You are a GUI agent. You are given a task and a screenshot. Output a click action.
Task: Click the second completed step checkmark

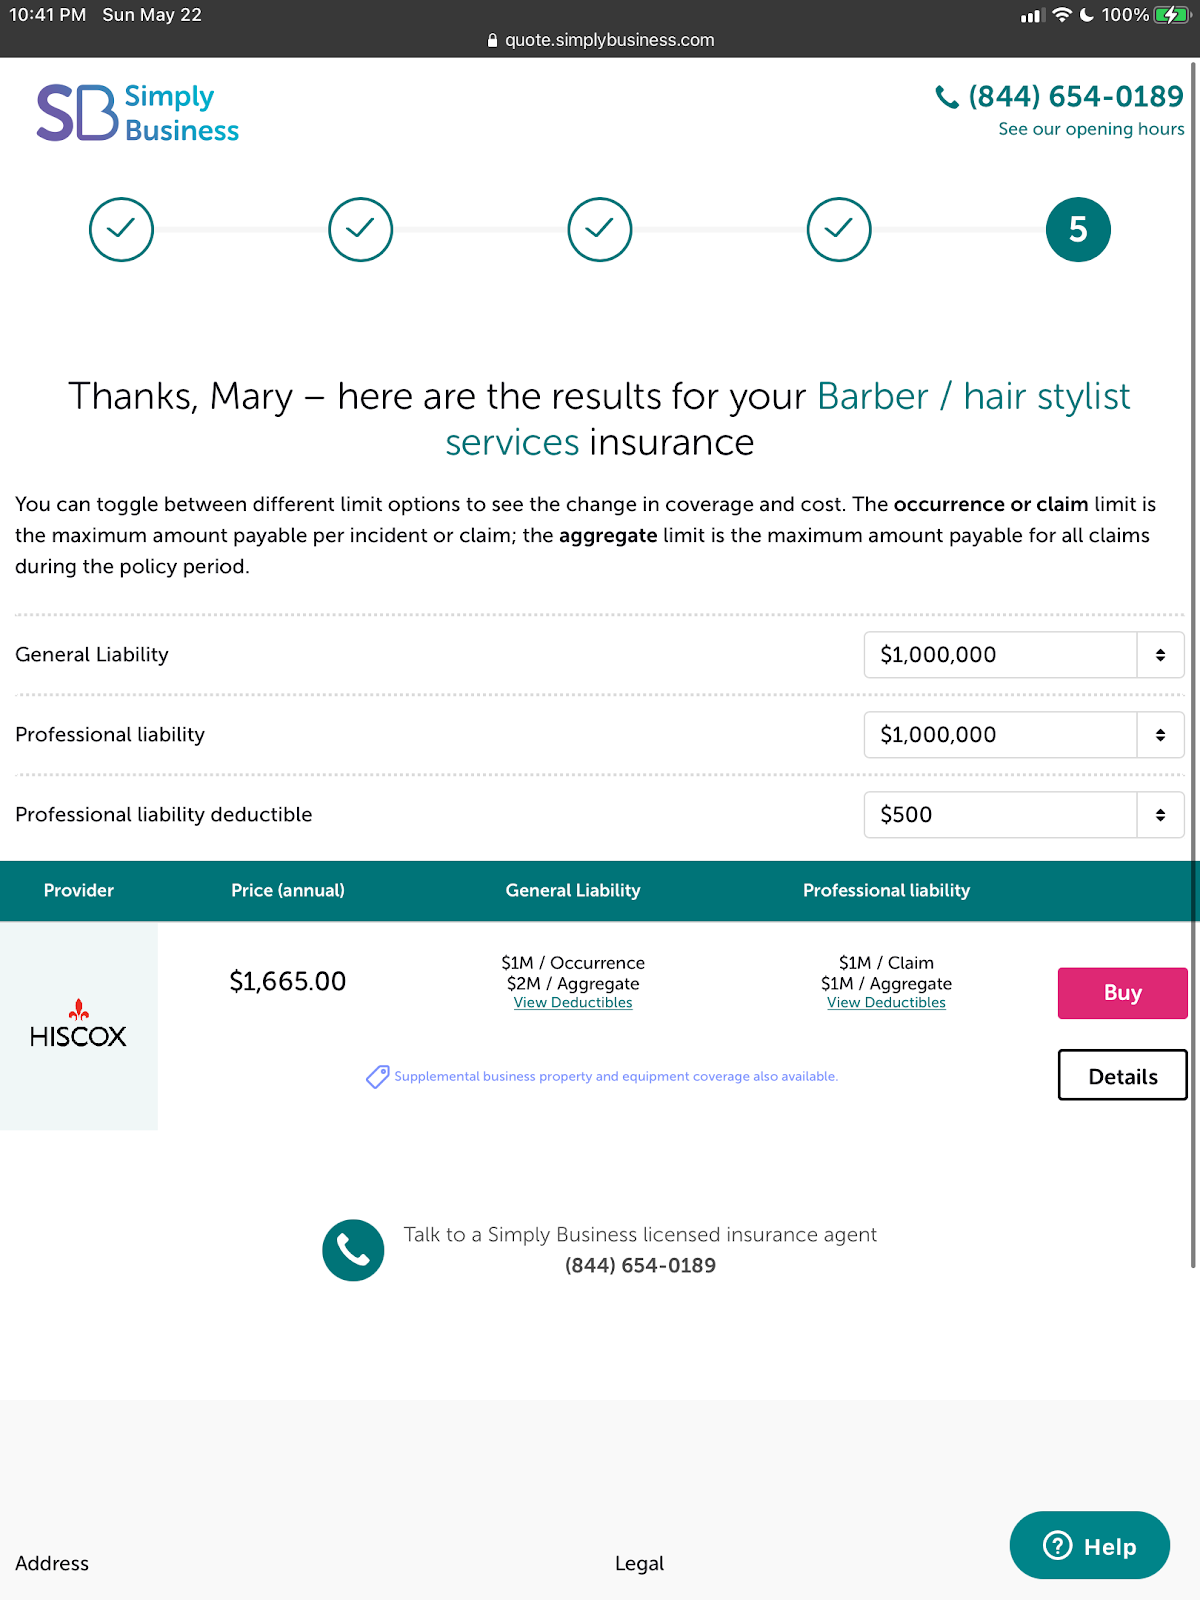(x=360, y=230)
